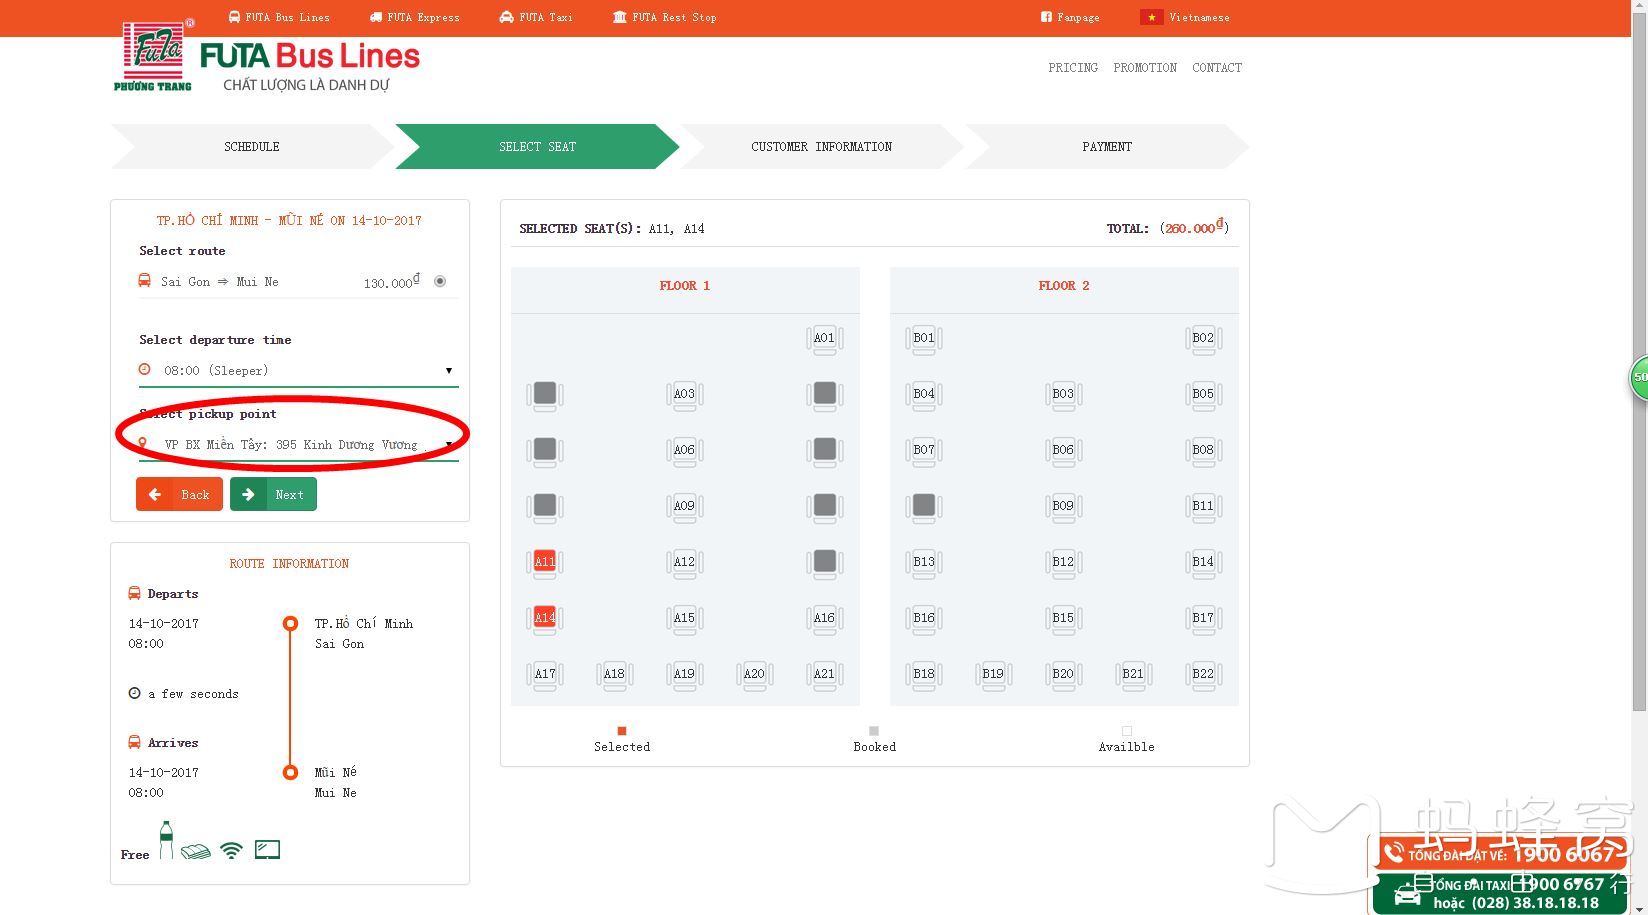This screenshot has width=1648, height=915.
Task: Click the Next button
Action: click(x=273, y=494)
